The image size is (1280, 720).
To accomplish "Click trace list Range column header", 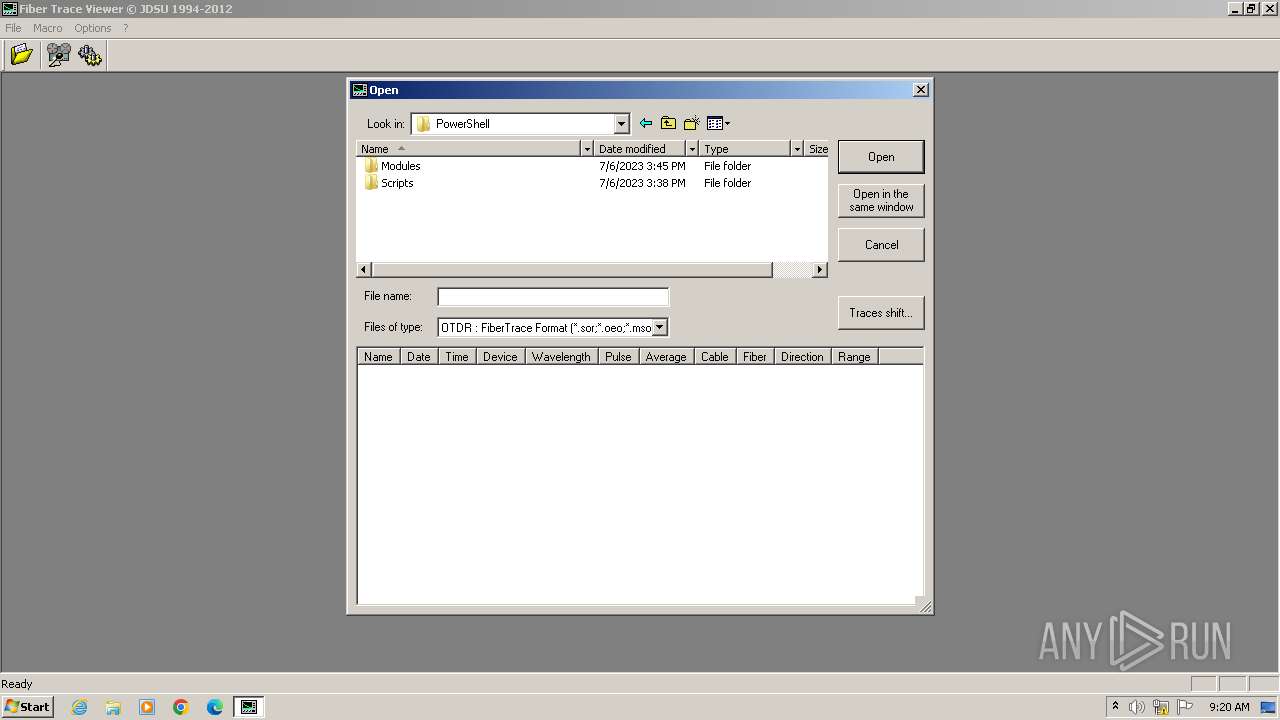I will click(x=854, y=357).
